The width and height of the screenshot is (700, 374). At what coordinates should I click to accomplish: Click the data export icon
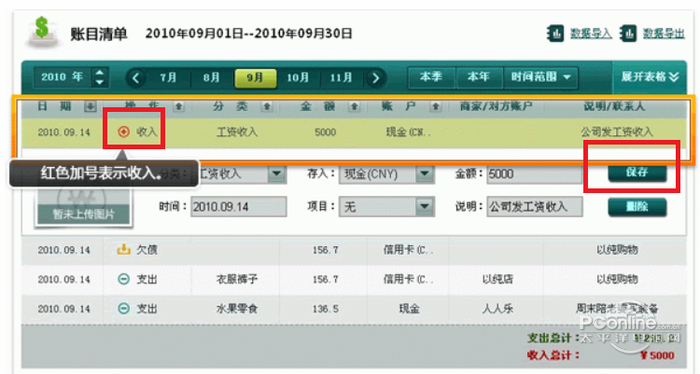(628, 34)
